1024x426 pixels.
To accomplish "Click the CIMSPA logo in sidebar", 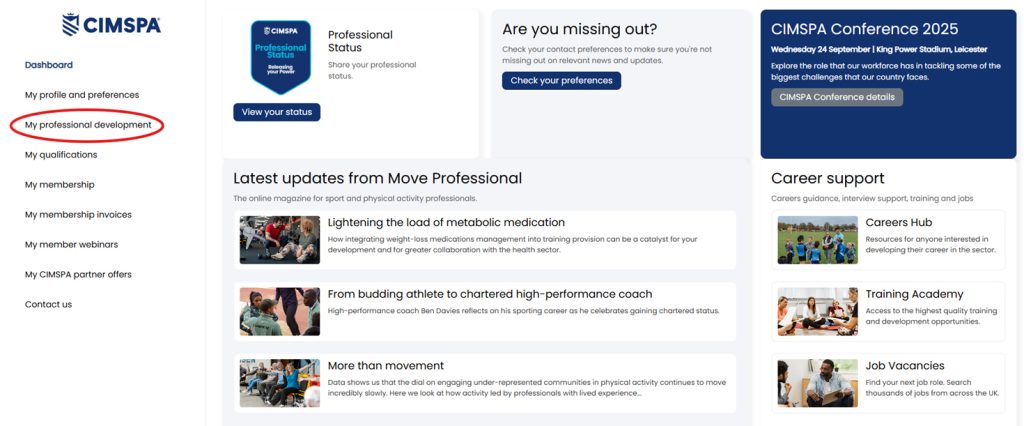I will 110,24.
